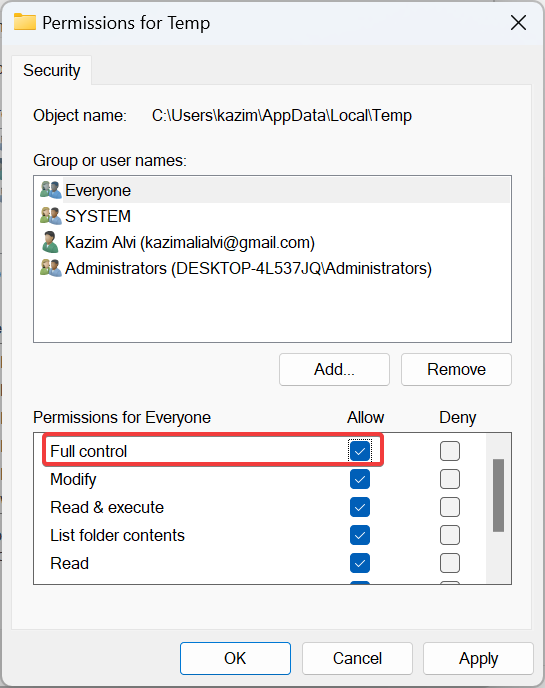Close the Permissions for Temp dialog
The width and height of the screenshot is (545, 688).
[x=518, y=22]
